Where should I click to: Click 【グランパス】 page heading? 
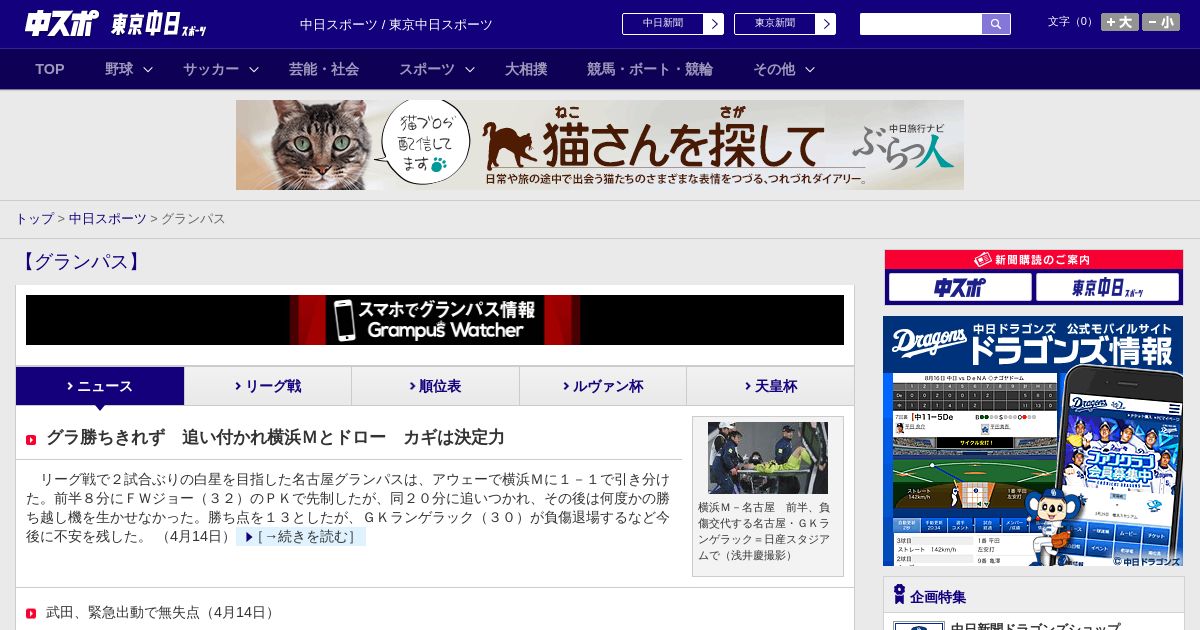(81, 262)
